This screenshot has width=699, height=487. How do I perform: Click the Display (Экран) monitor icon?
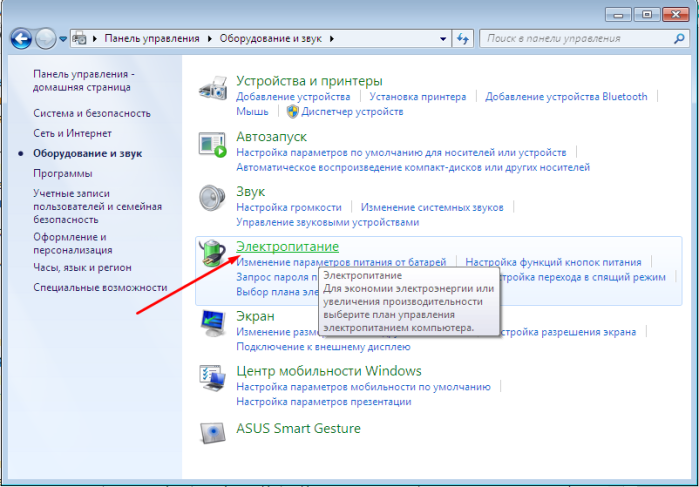(213, 323)
